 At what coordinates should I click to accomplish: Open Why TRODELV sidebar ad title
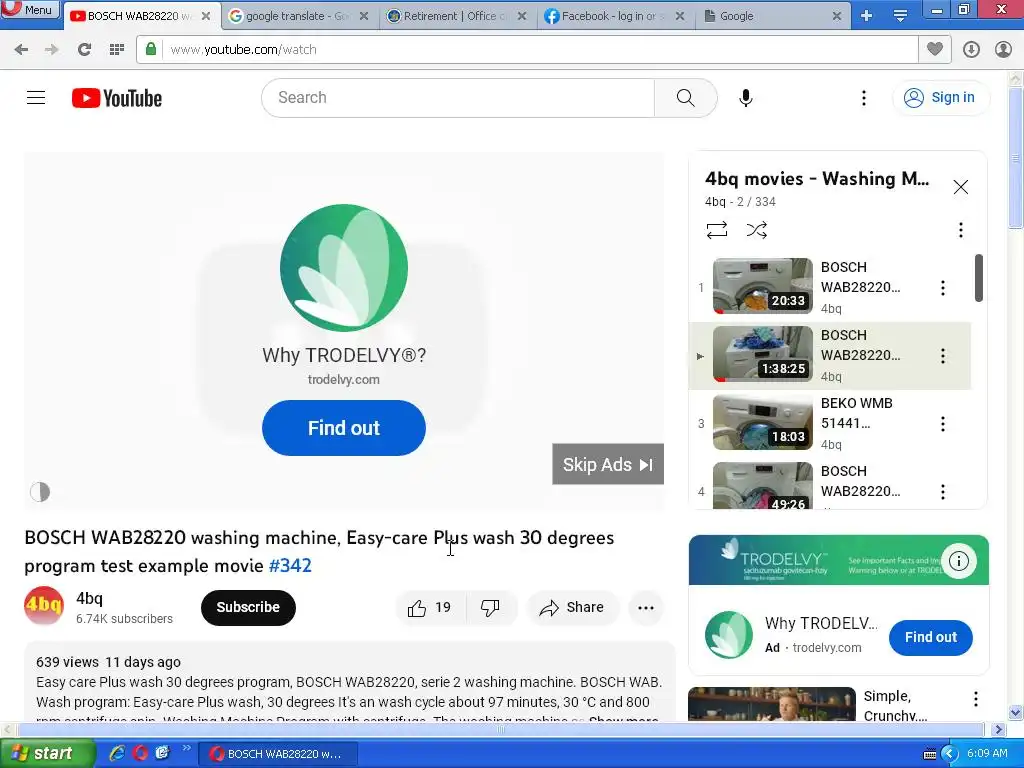tap(821, 624)
